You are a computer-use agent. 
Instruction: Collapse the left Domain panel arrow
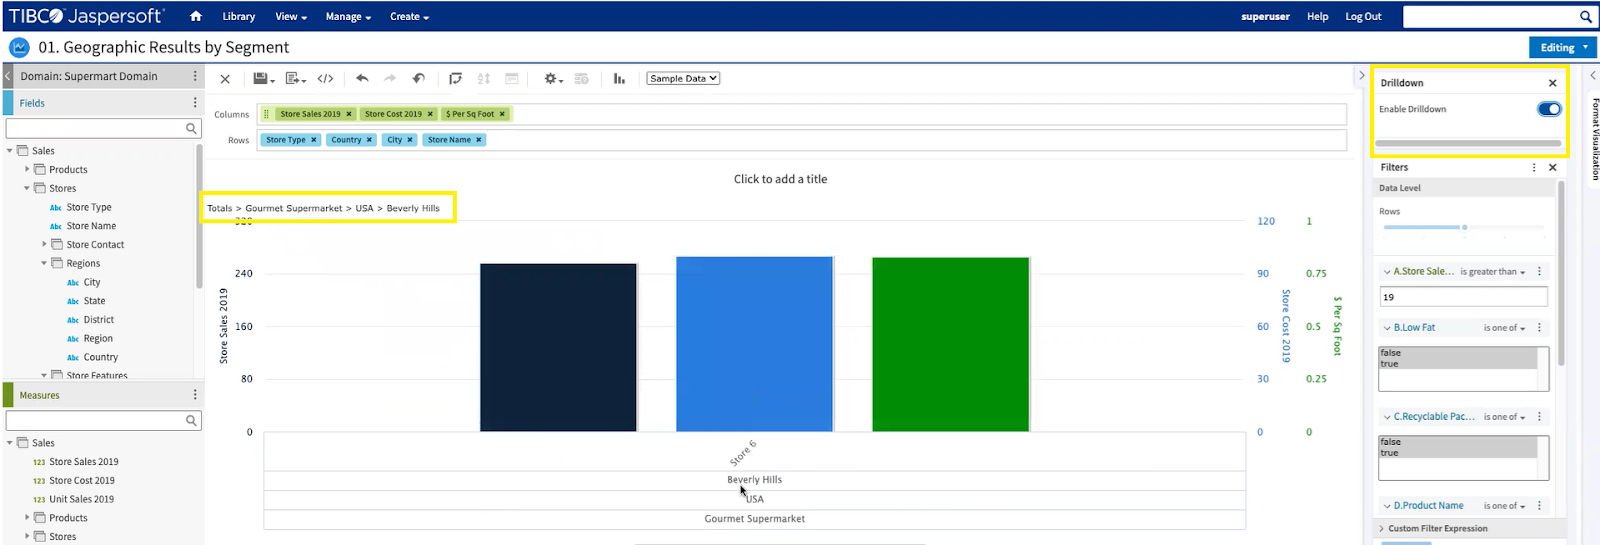[7, 76]
